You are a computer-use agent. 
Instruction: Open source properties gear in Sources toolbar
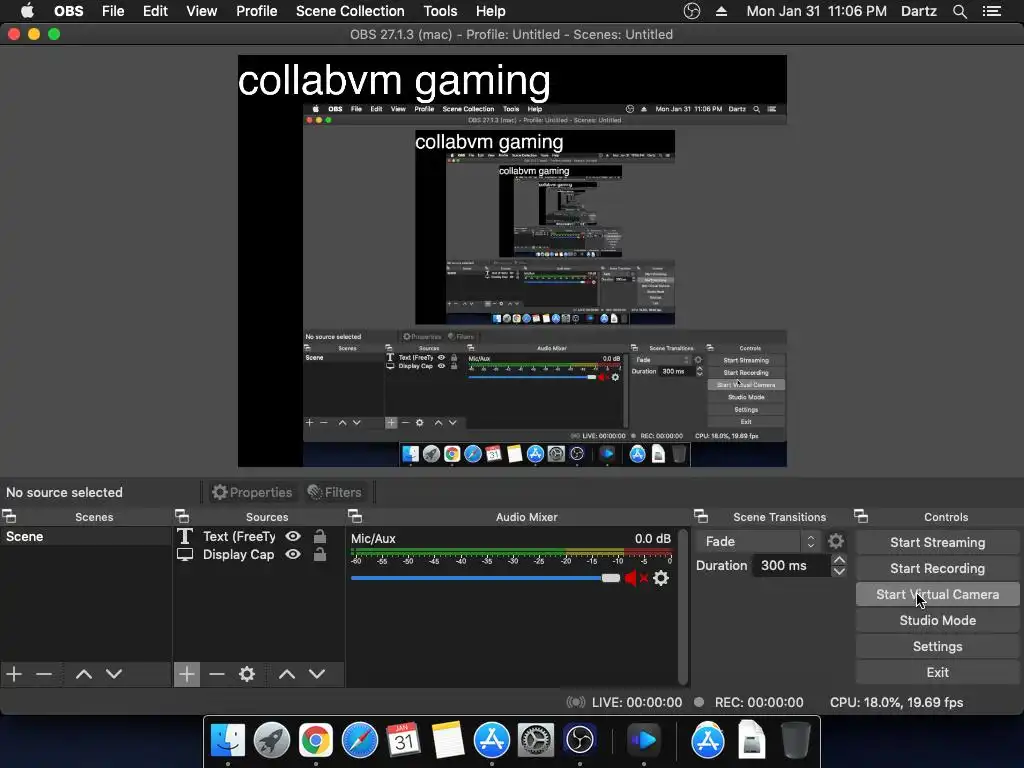point(247,674)
